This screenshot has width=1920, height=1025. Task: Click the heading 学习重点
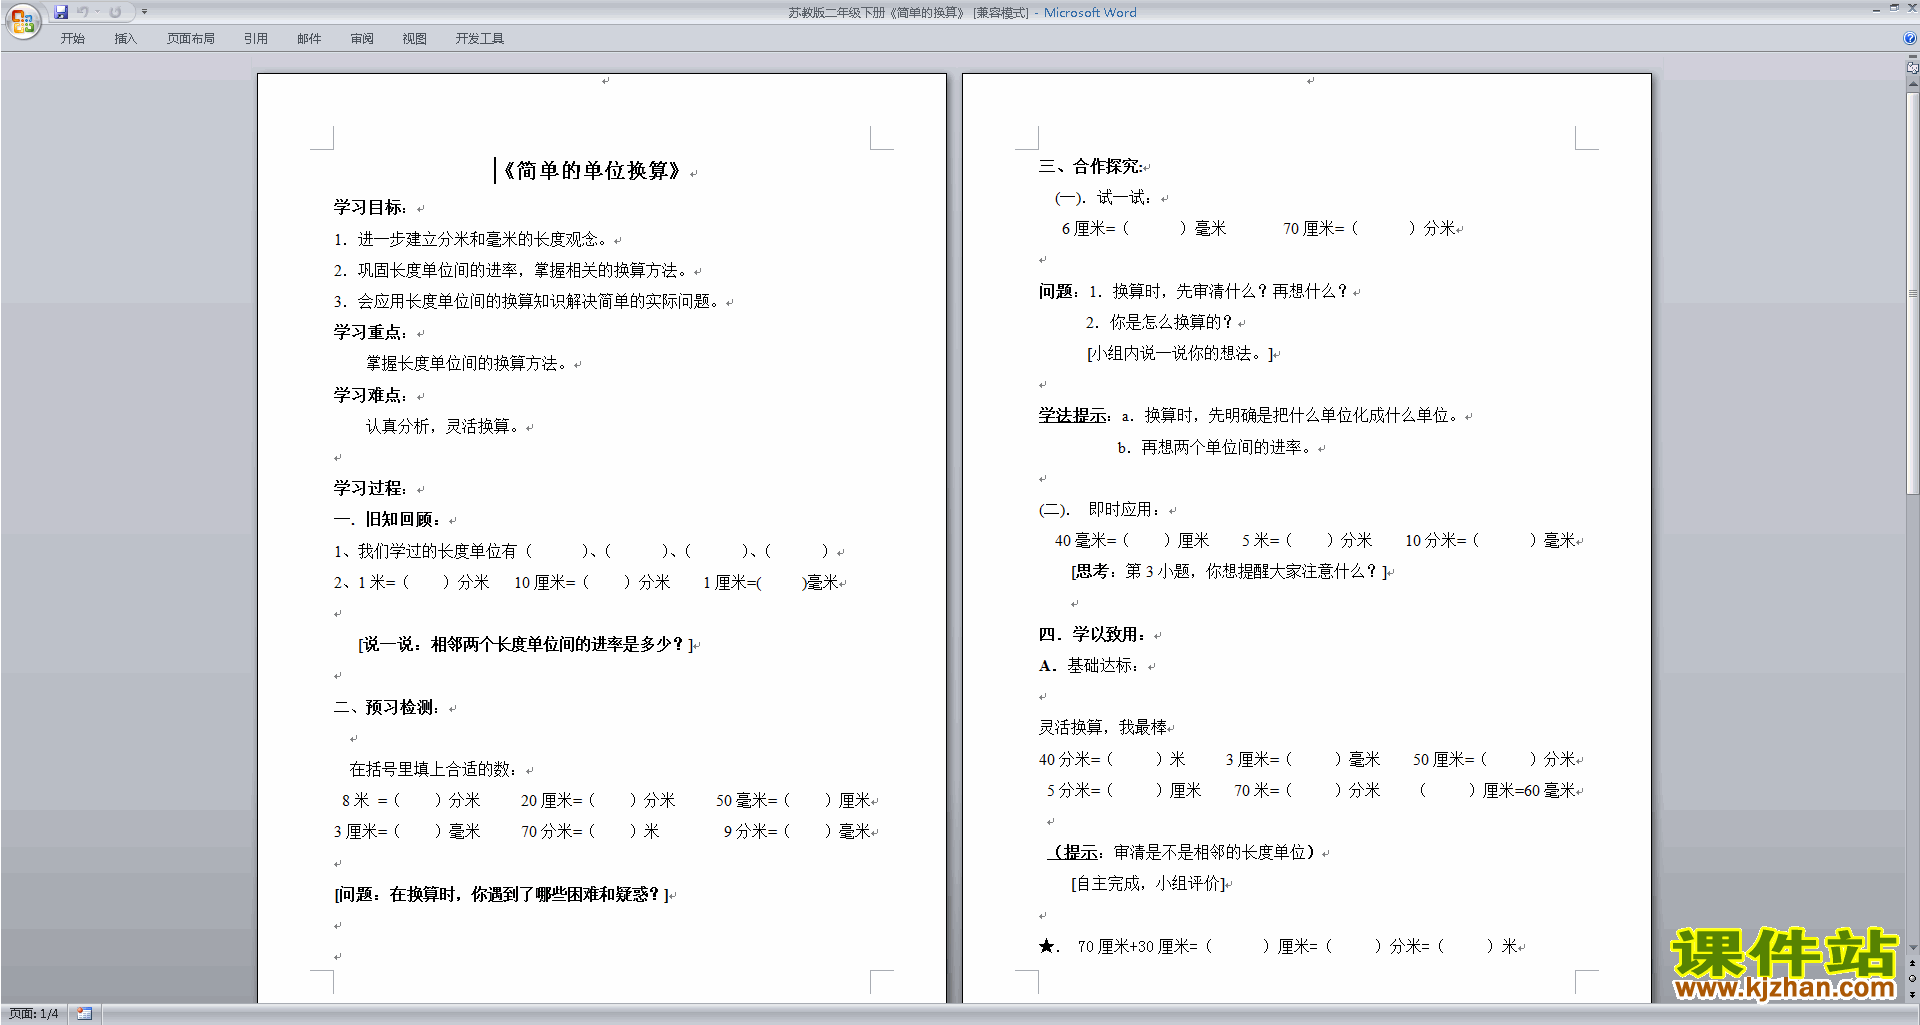point(370,332)
